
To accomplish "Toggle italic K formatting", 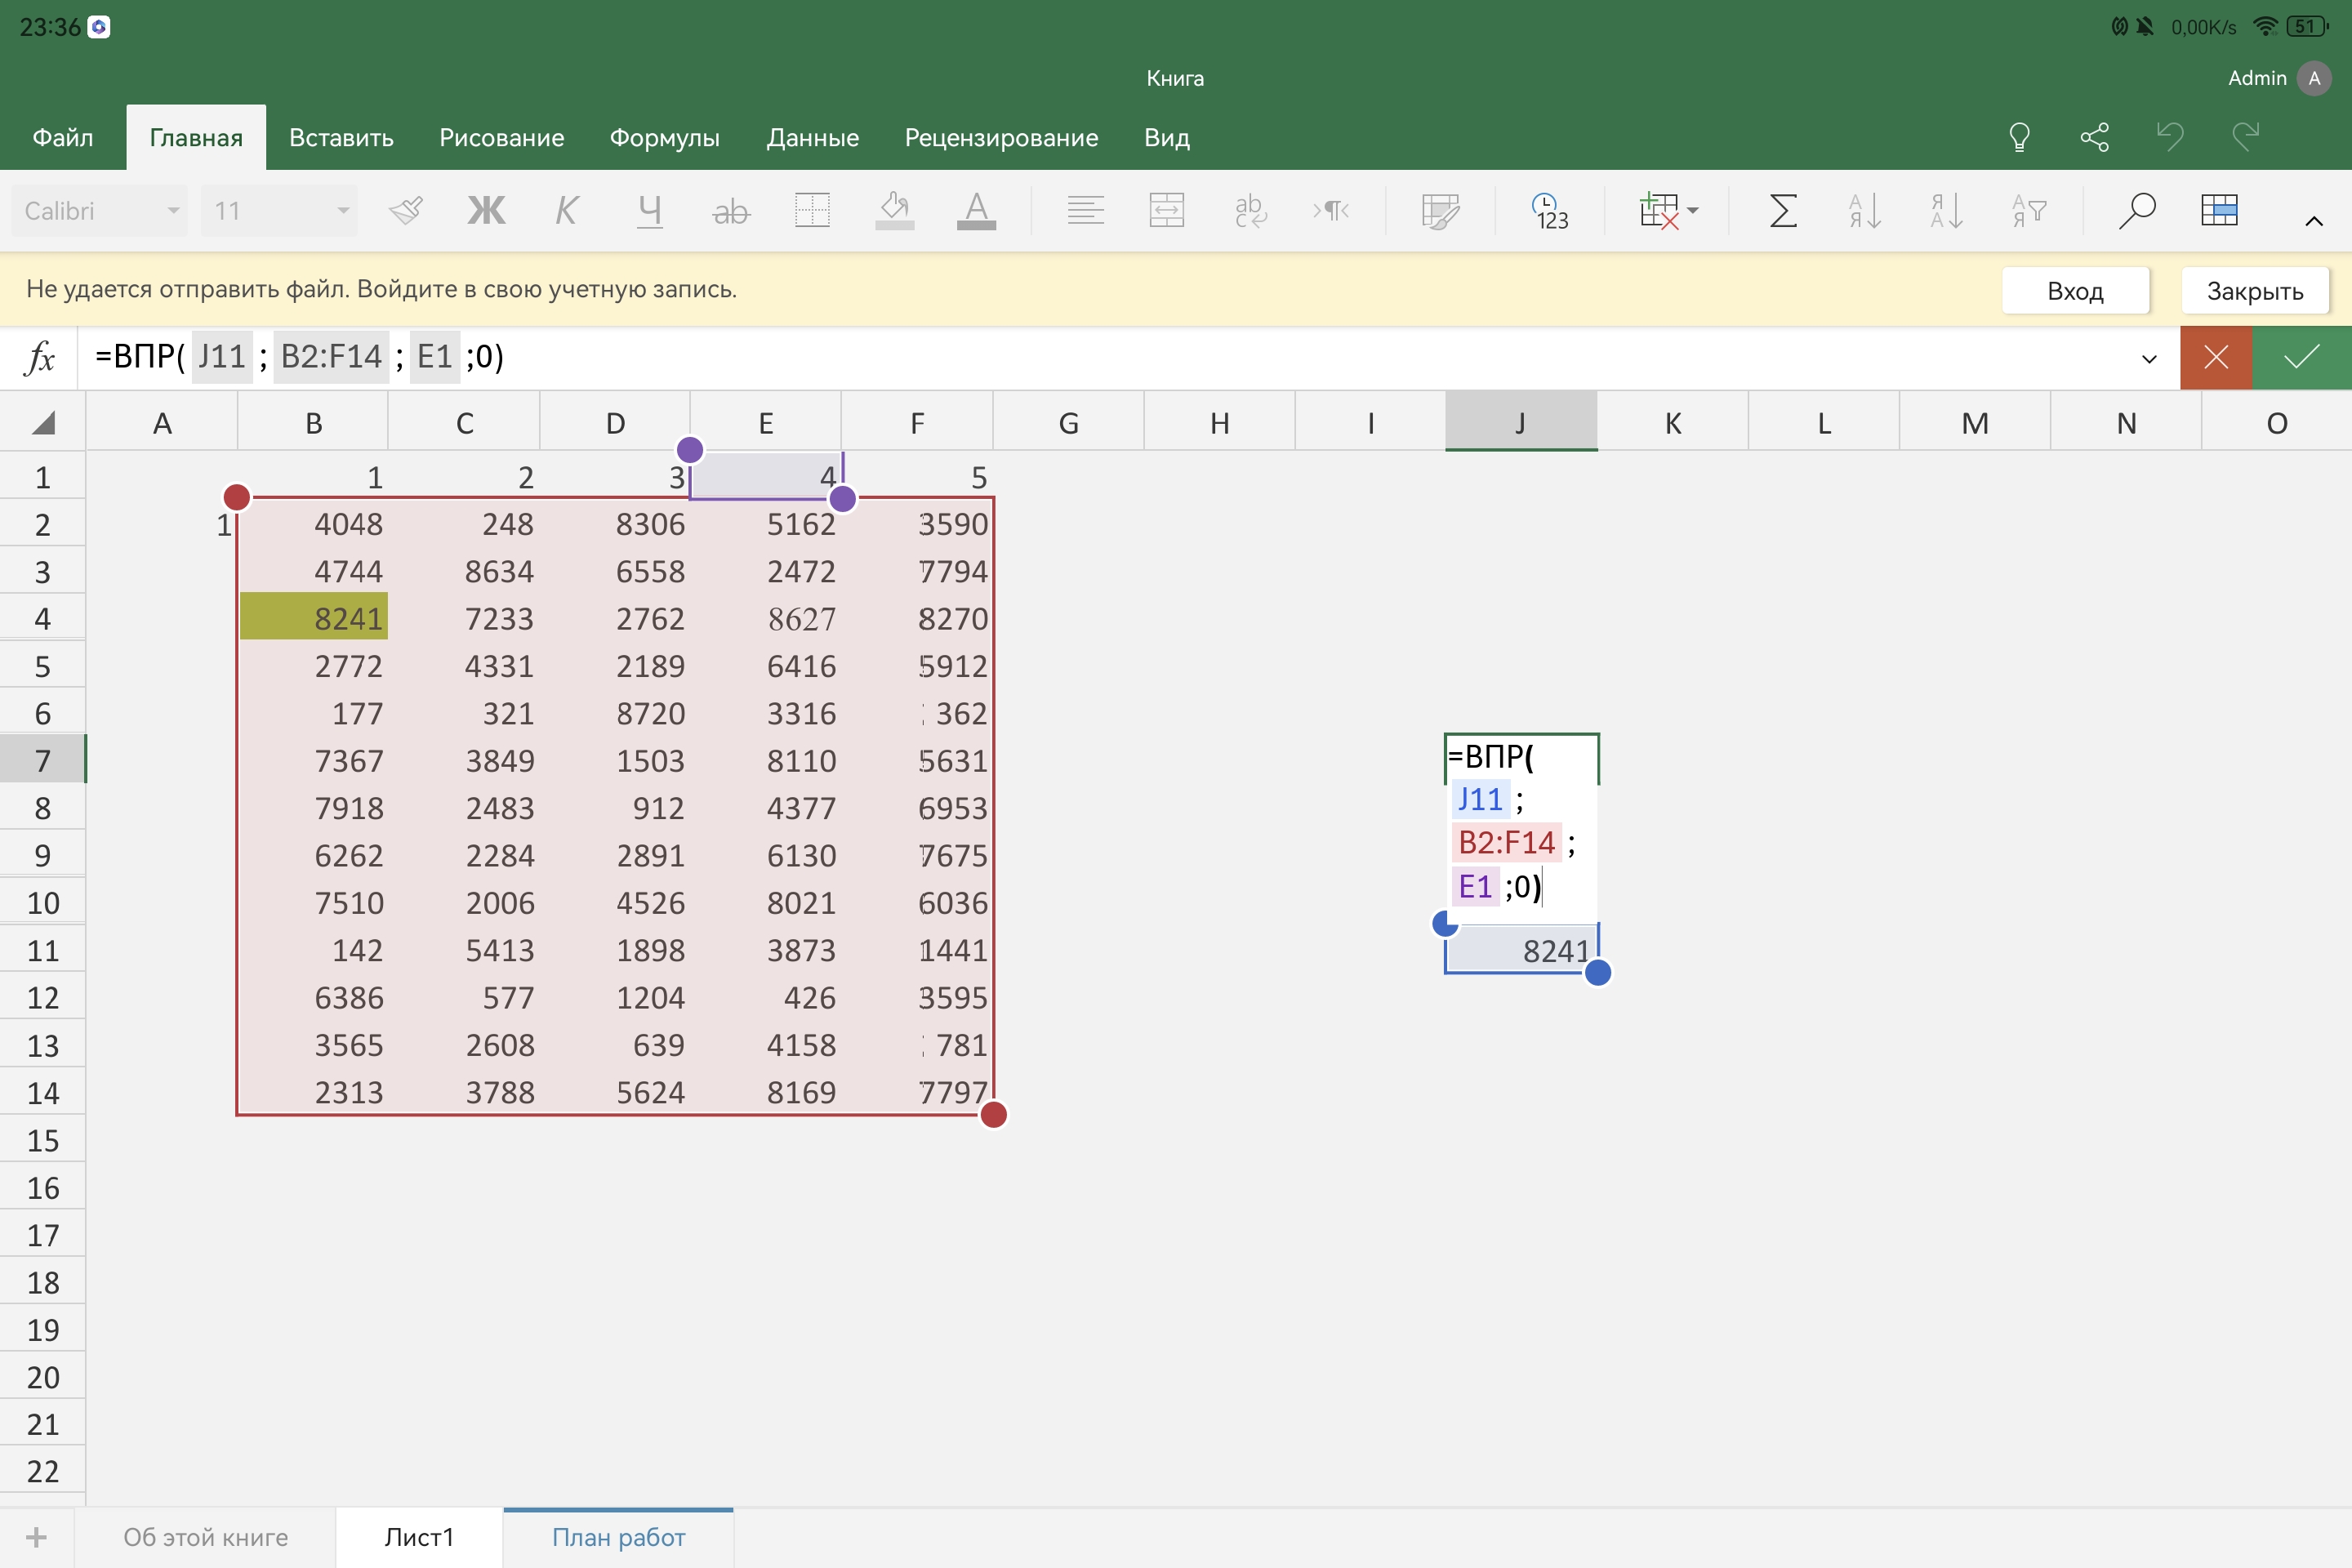I will [x=566, y=211].
